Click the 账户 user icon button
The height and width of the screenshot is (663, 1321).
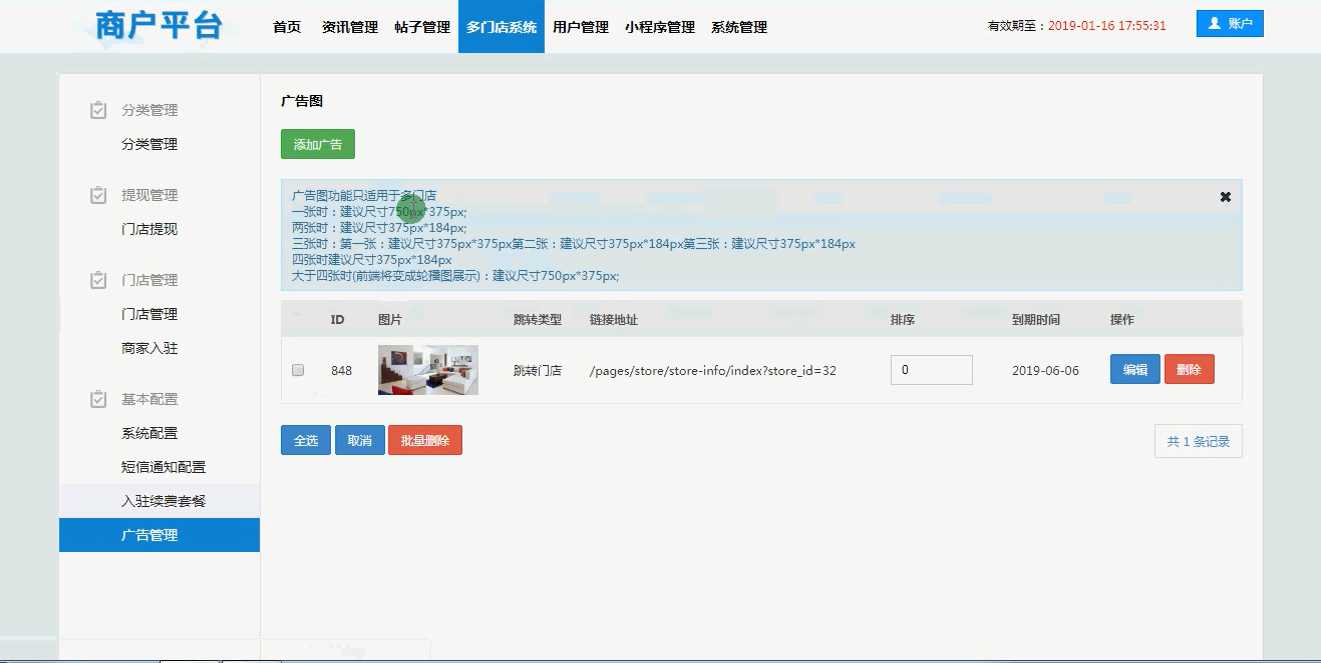point(1229,24)
